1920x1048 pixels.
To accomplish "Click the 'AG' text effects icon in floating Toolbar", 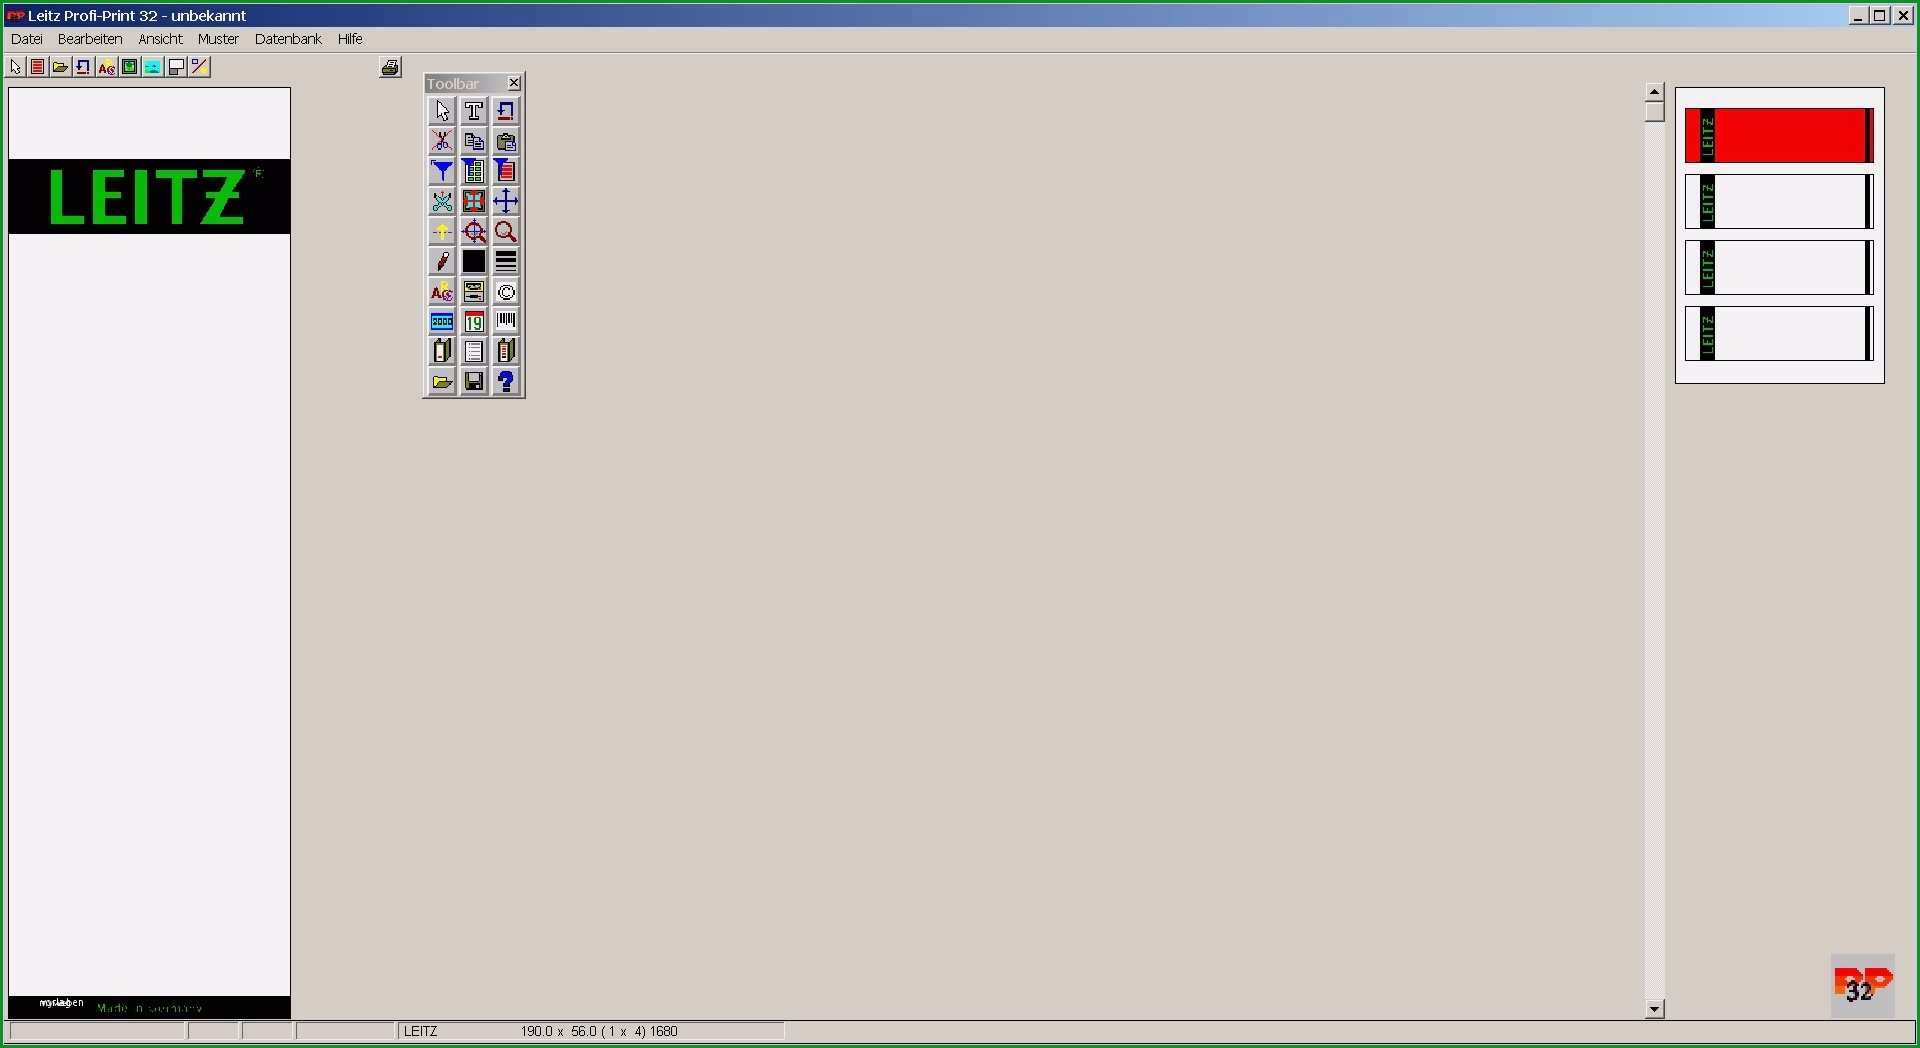I will coord(442,291).
